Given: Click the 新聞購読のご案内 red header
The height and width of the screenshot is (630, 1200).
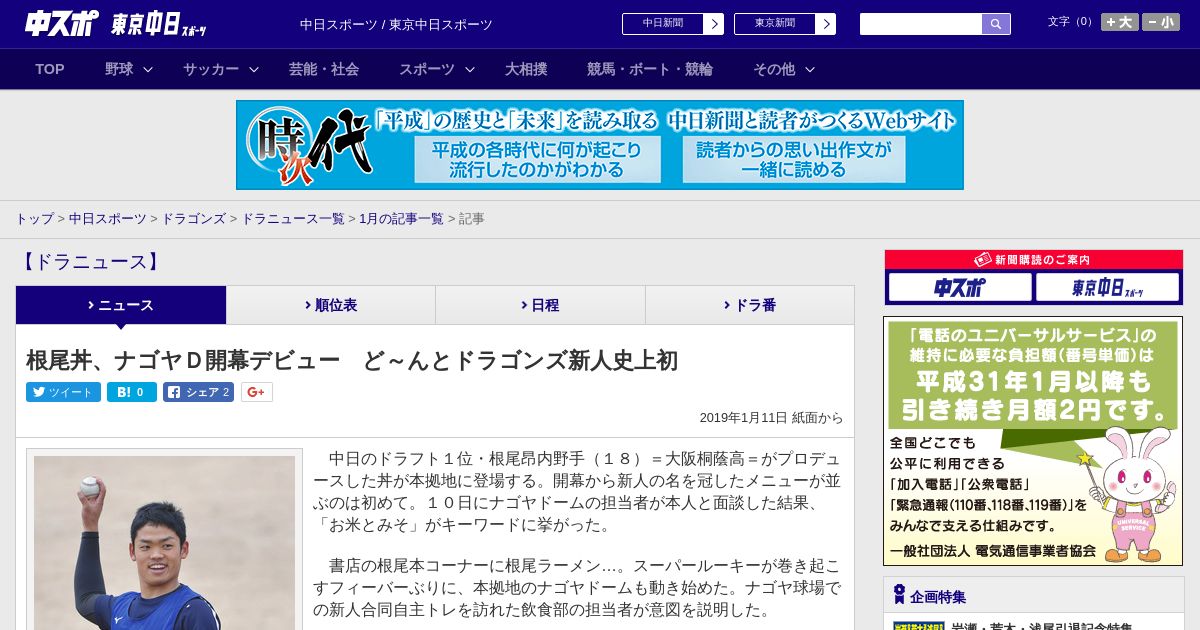Looking at the screenshot, I should (x=1034, y=260).
